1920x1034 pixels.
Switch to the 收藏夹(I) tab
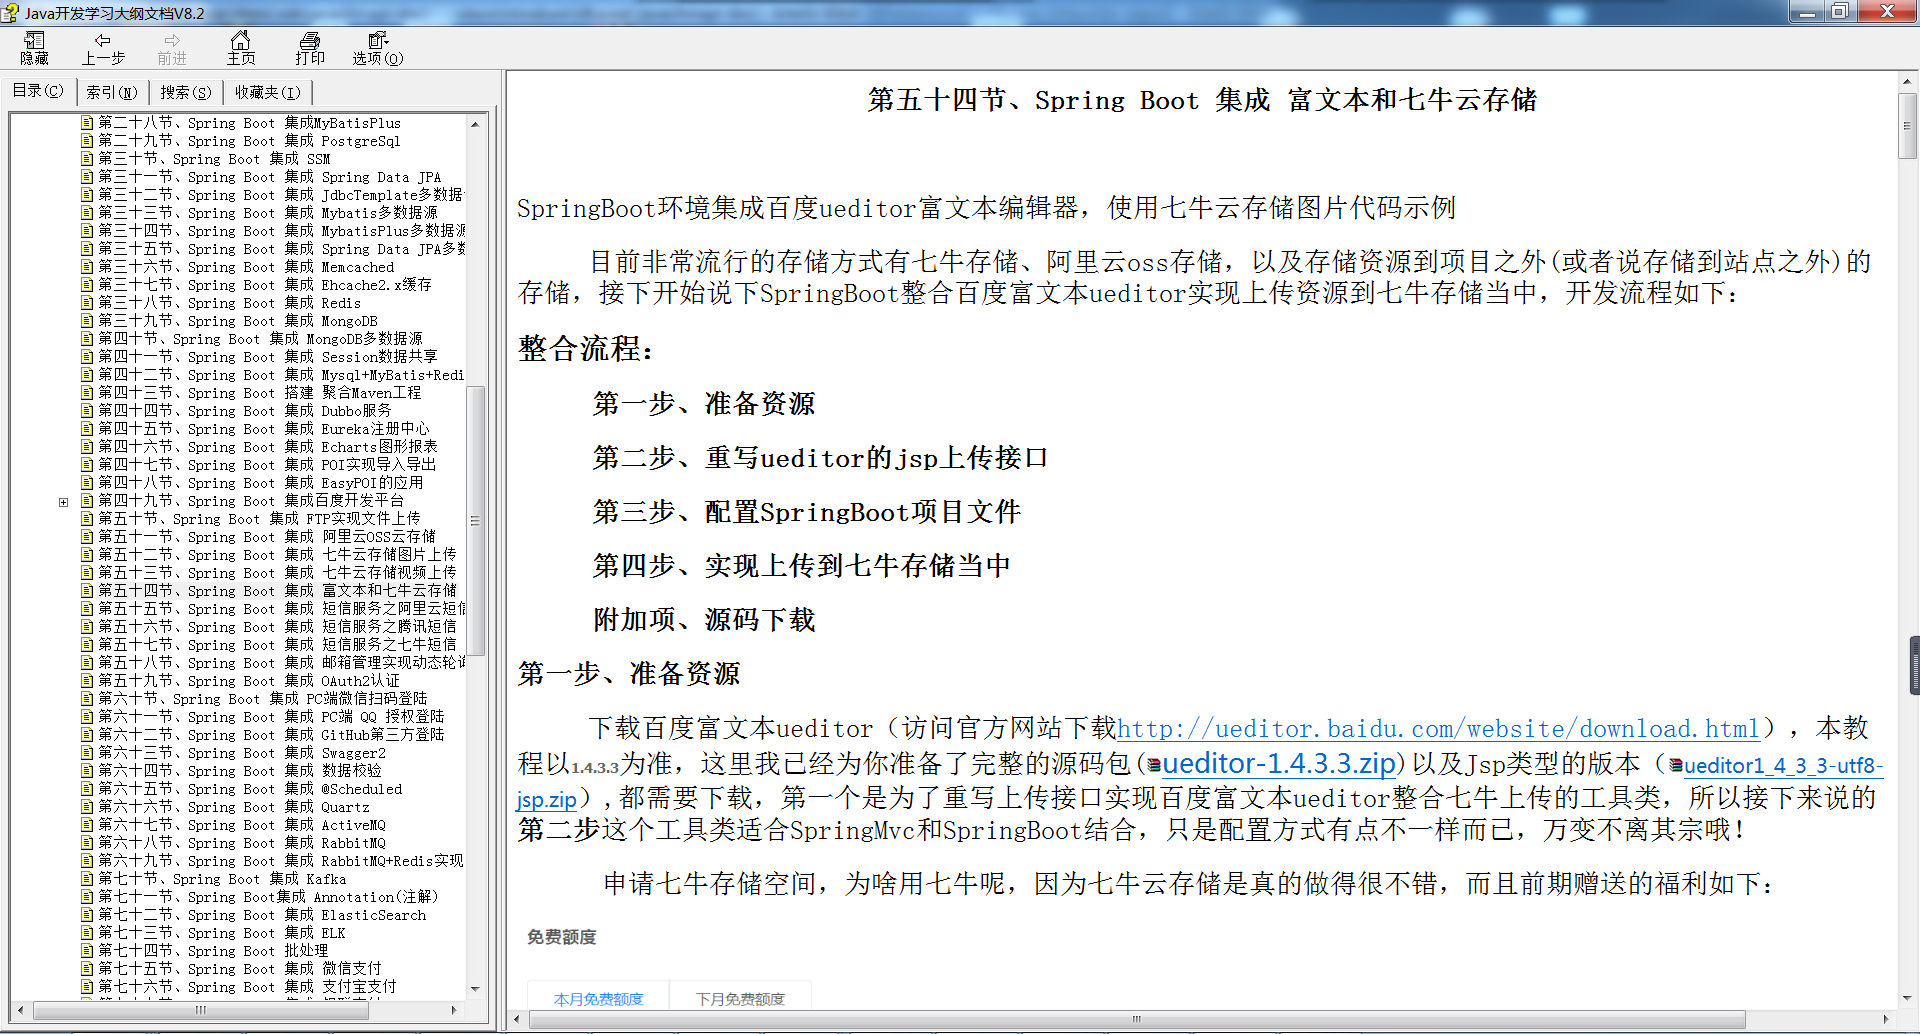click(x=267, y=92)
